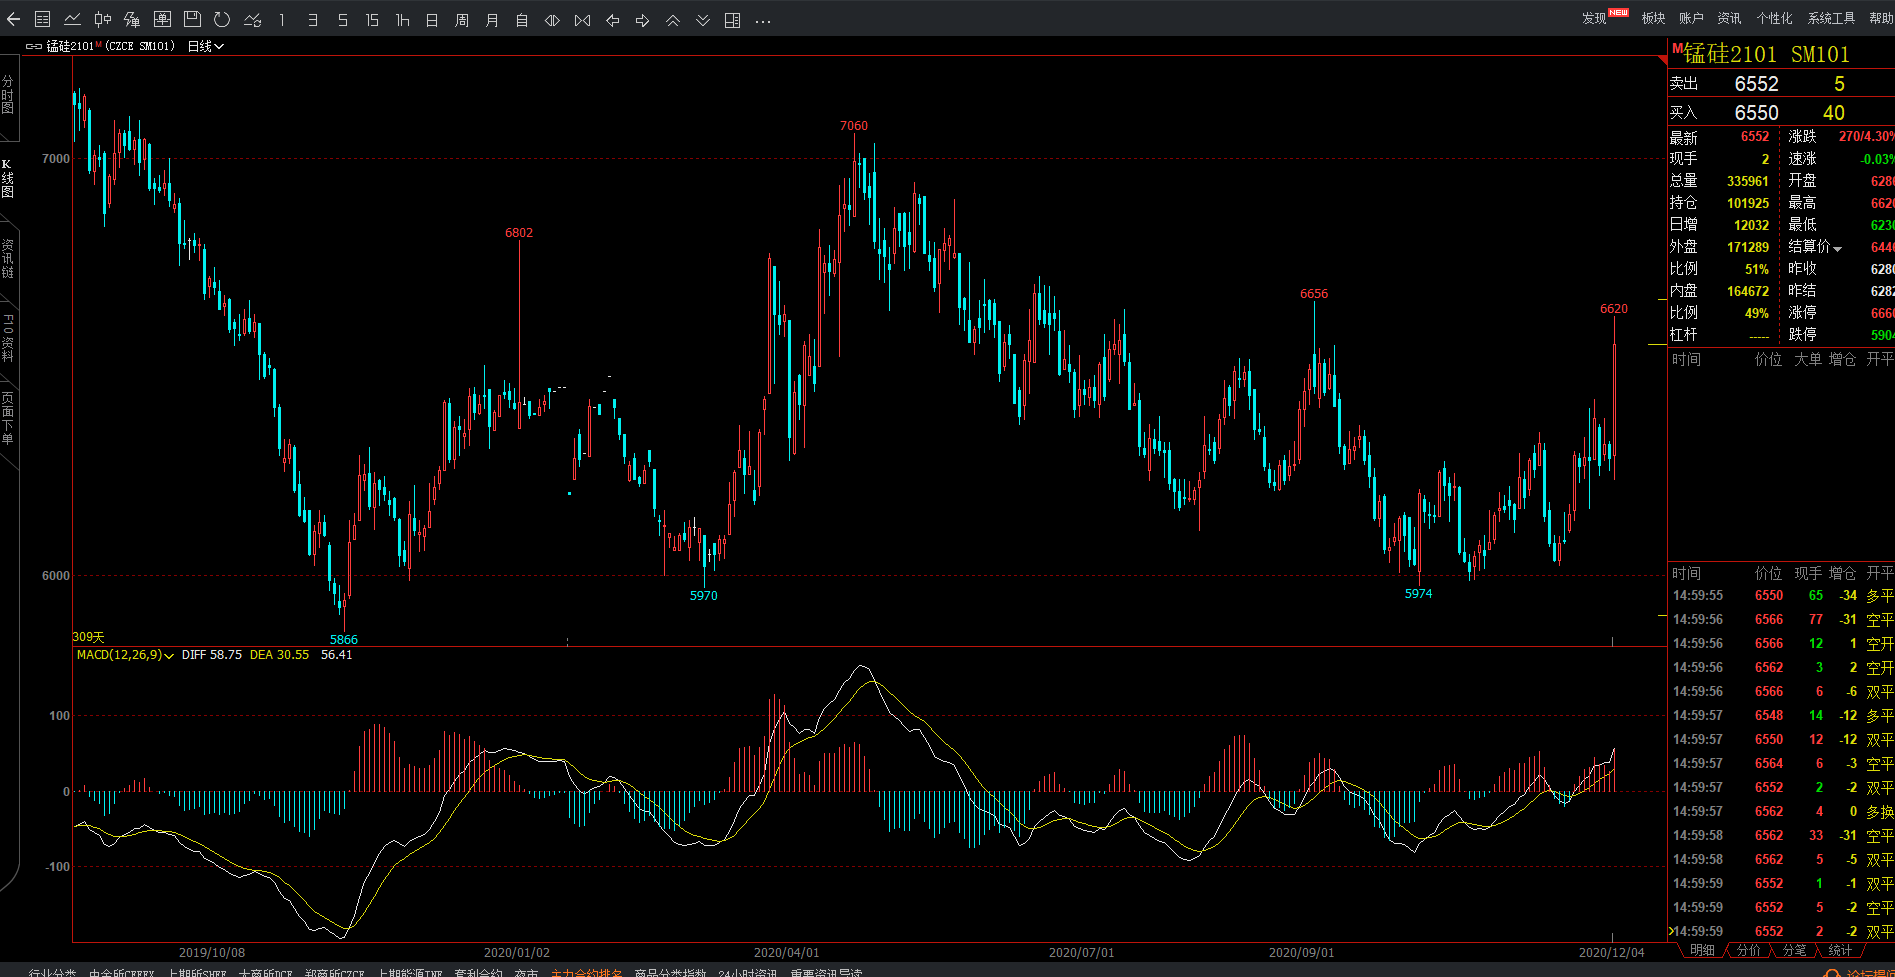1895x977 pixels.
Task: Open the 板块 menu
Action: point(1653,18)
